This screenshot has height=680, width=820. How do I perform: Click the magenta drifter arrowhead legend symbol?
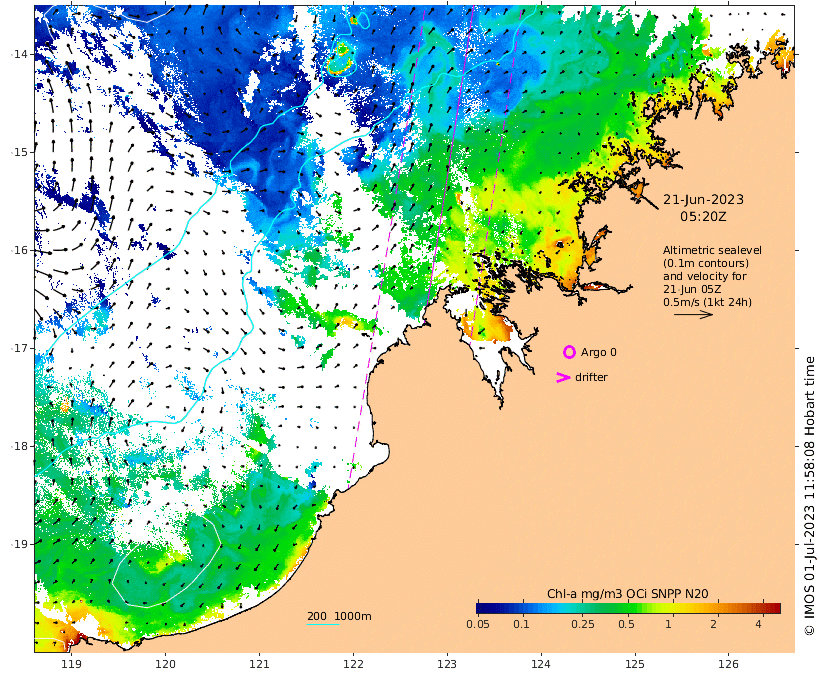tap(563, 377)
